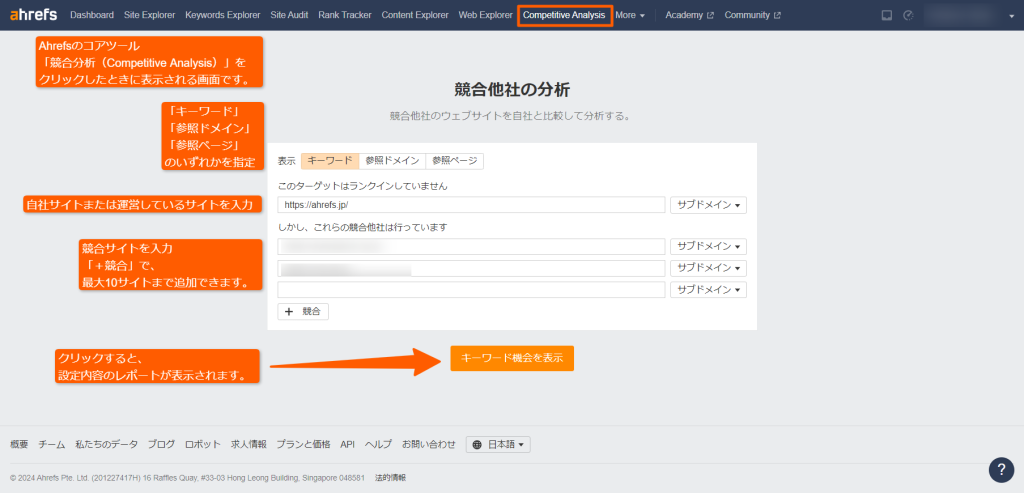Expand the More menu
This screenshot has width=1024, height=493.
pyautogui.click(x=630, y=15)
